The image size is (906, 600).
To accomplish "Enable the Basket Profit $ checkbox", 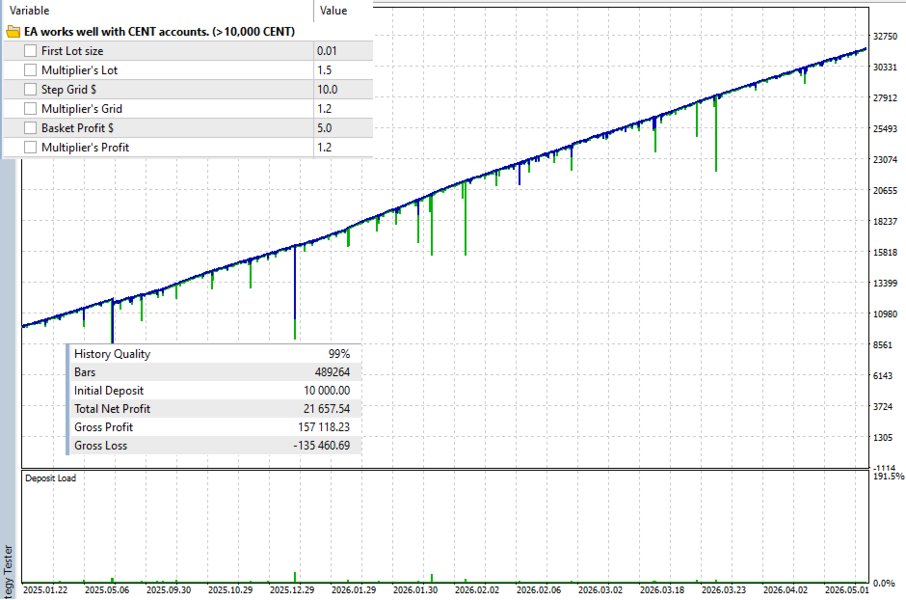I will coord(30,128).
